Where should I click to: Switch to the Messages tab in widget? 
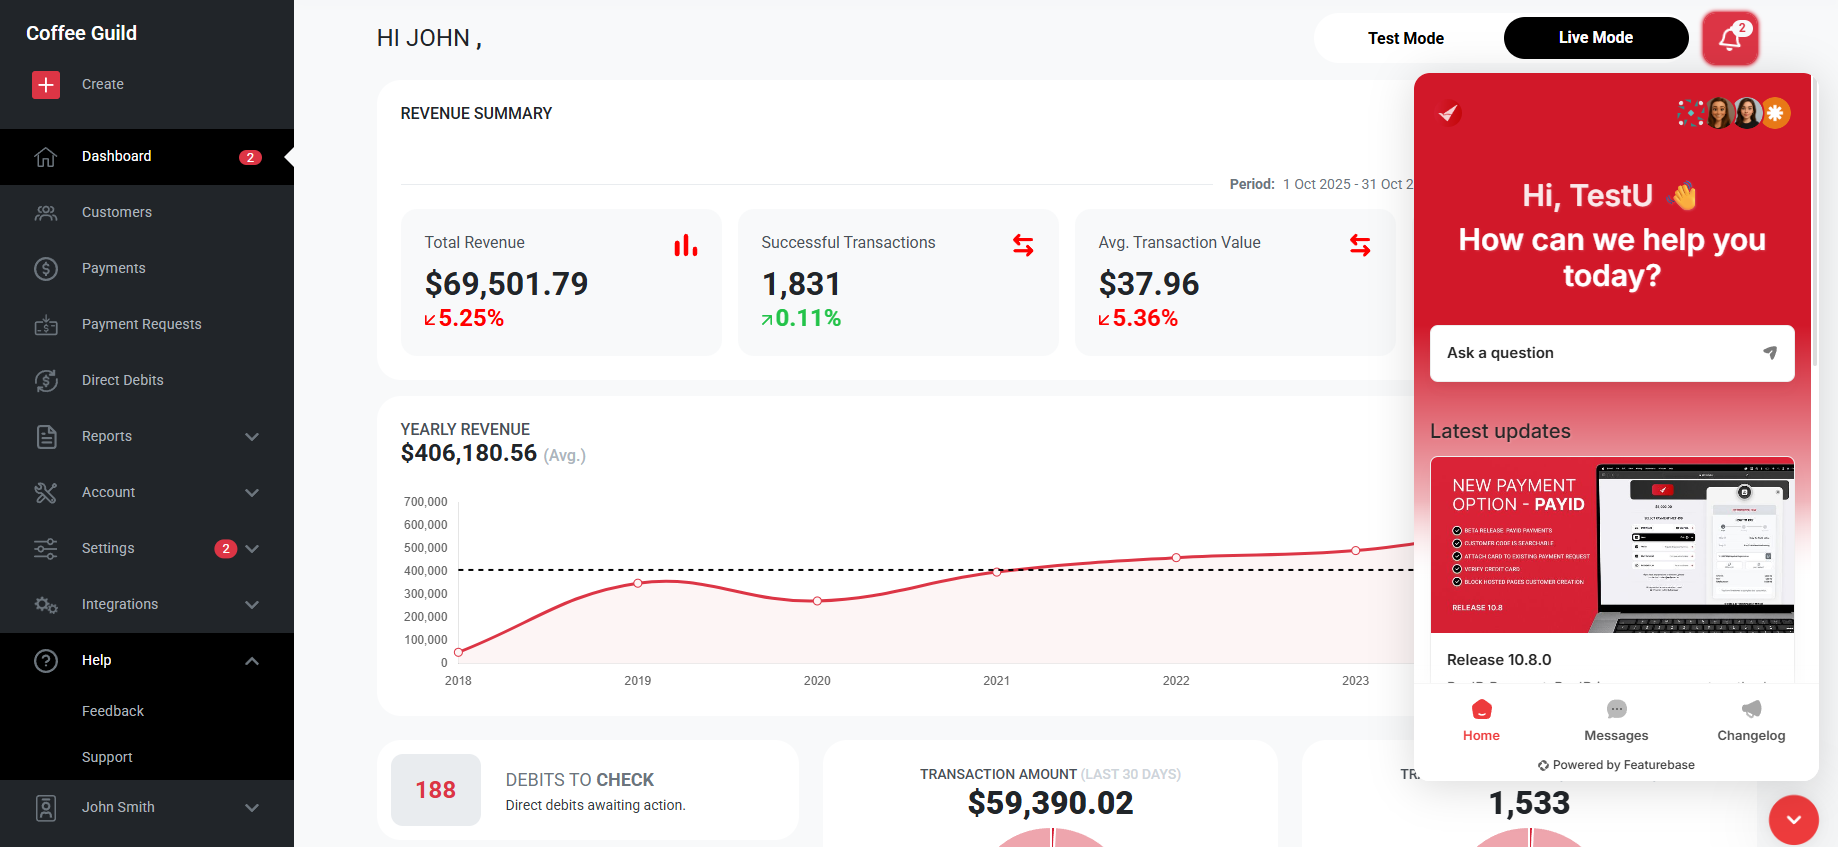coord(1616,721)
